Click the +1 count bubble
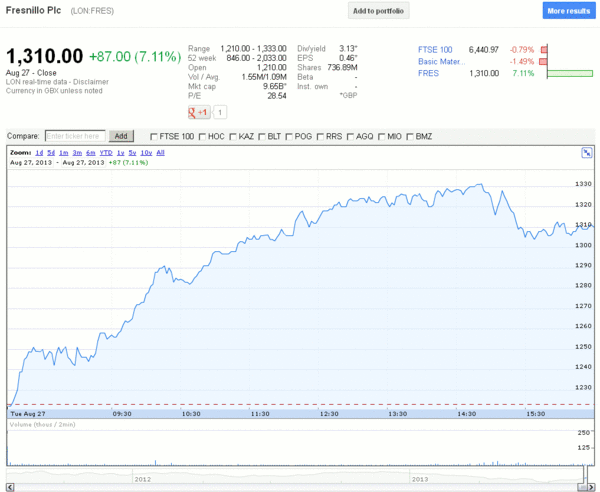The height and width of the screenshot is (492, 600). [220, 112]
